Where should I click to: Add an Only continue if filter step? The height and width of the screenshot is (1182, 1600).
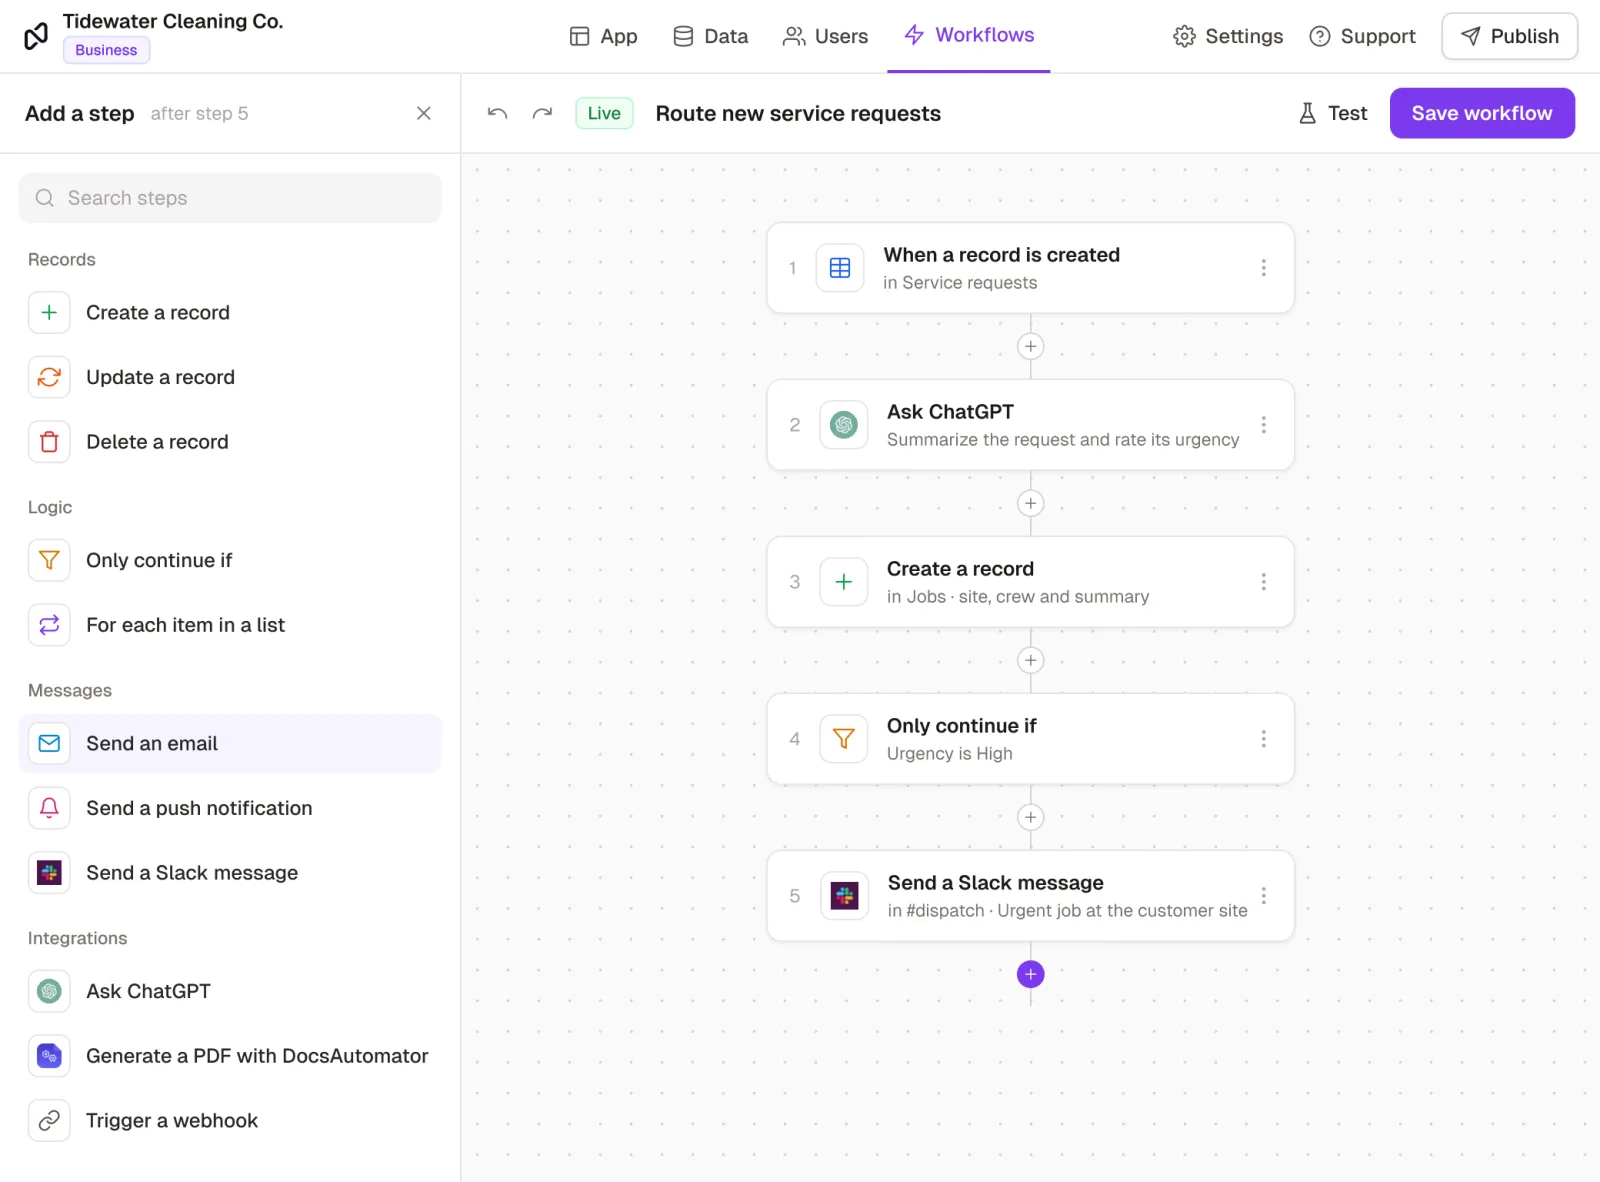click(230, 560)
